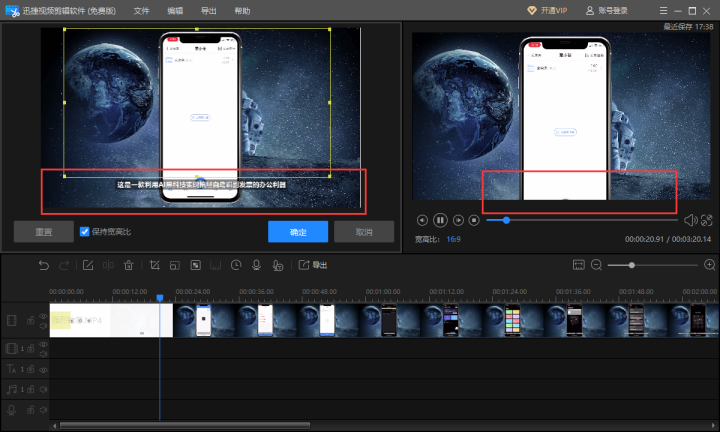Adjust the timeline zoom slider
Image resolution: width=720 pixels, height=432 pixels.
tap(632, 265)
